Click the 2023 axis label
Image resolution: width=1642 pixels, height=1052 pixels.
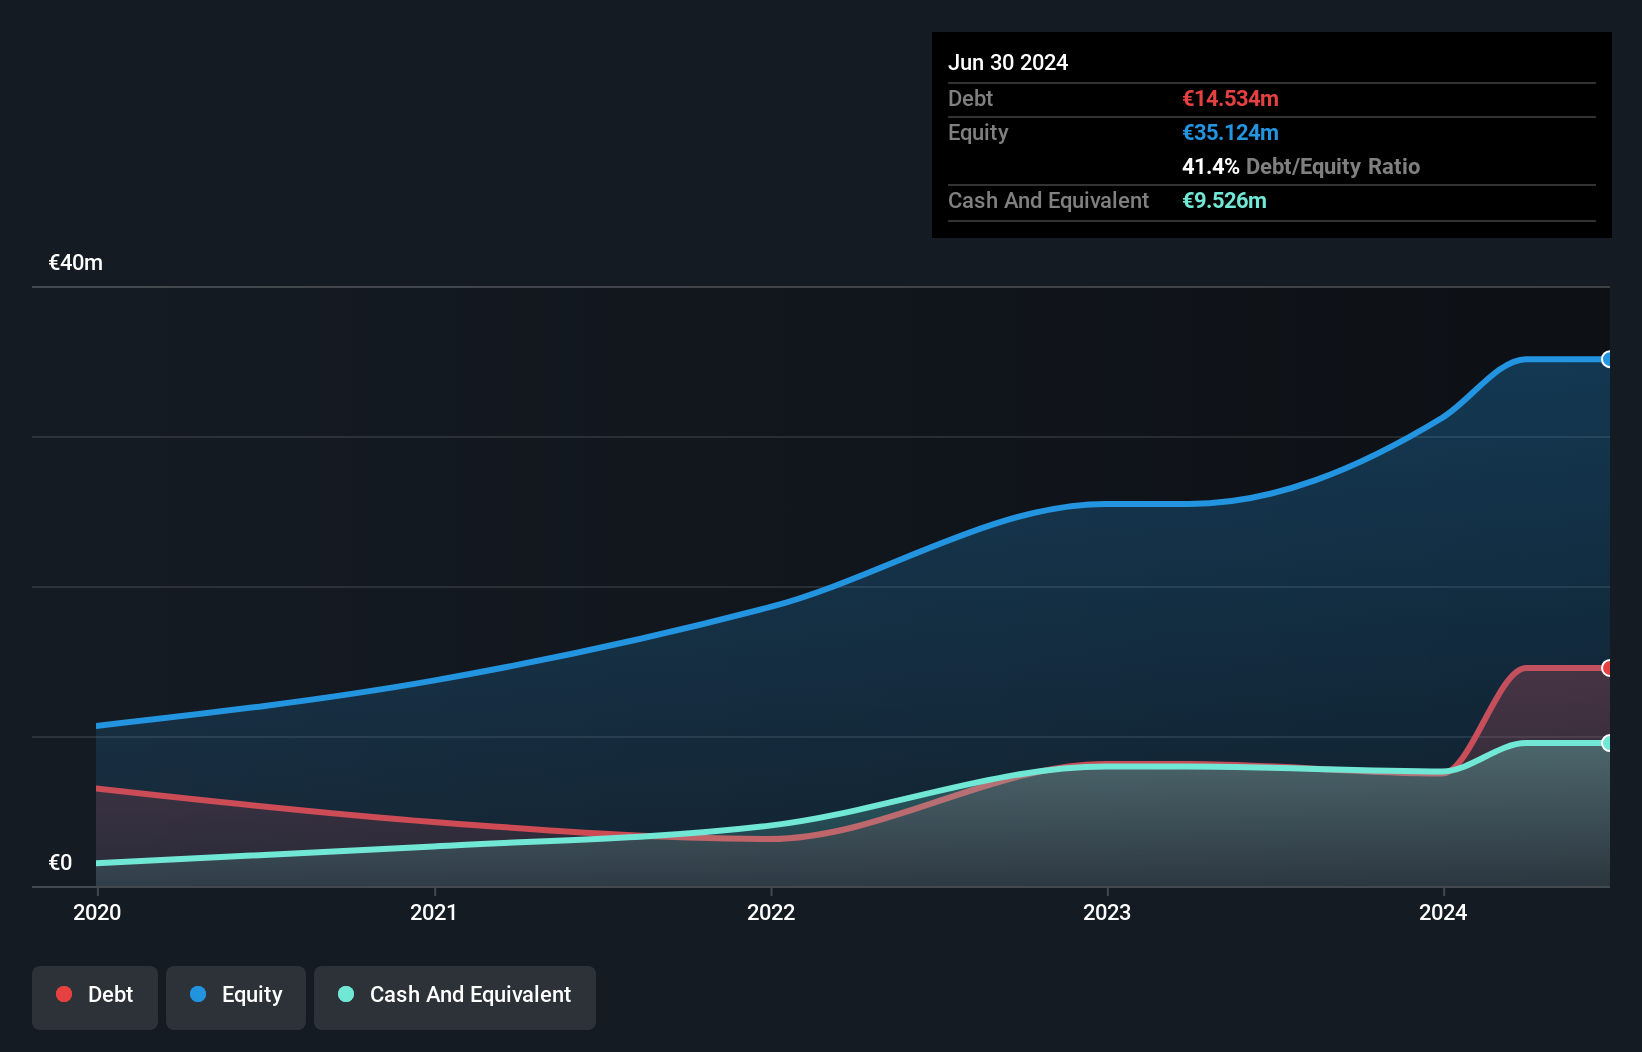point(1107,912)
